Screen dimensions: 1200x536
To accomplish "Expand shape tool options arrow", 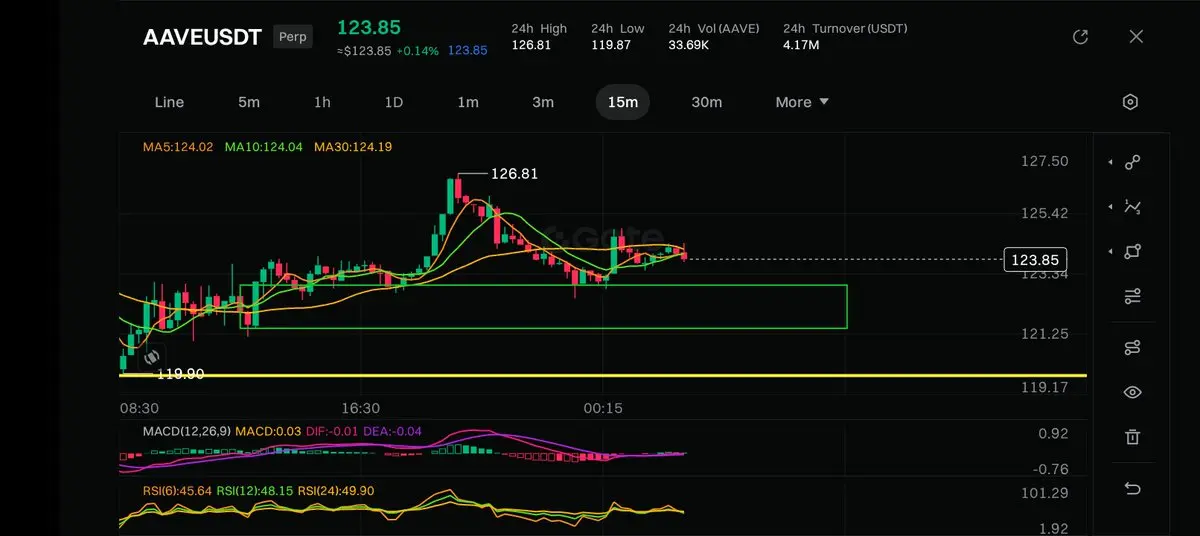I will (1110, 252).
